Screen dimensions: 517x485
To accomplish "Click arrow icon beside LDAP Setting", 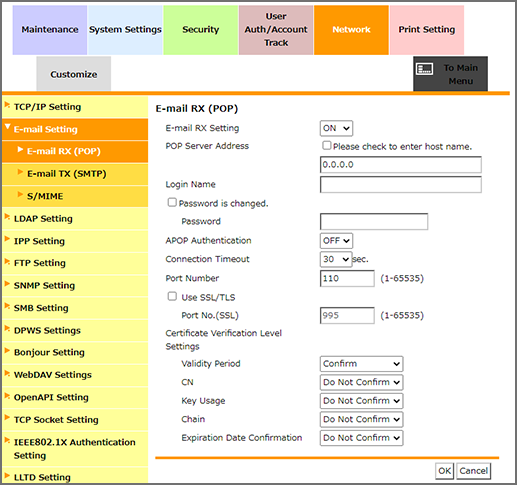I will 7,217.
